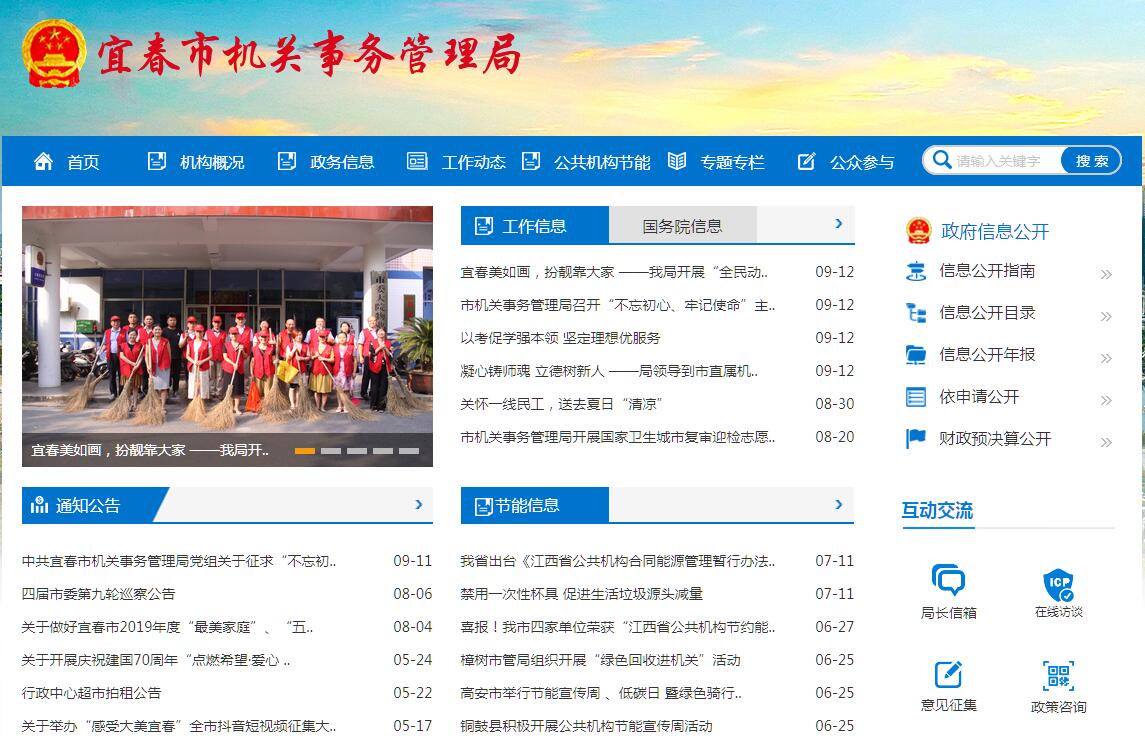Click the magnifier icon in search box
The image size is (1145, 750).
(942, 160)
